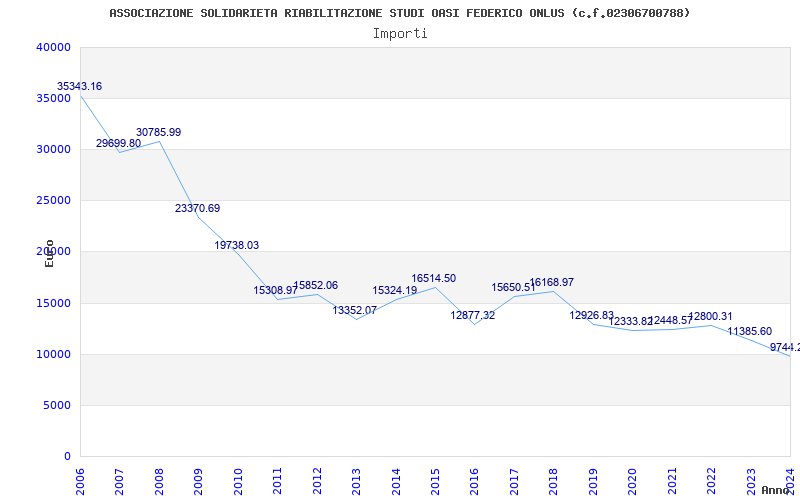Image resolution: width=800 pixels, height=500 pixels.
Task: Select data label 29699.80
Action: point(118,143)
